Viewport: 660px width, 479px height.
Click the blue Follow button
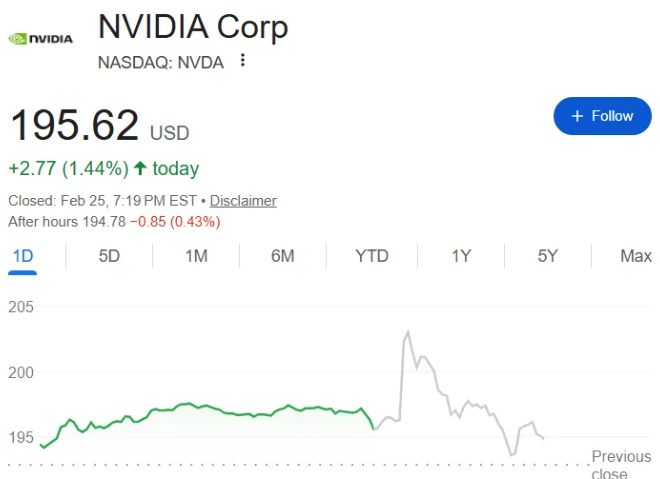[x=602, y=116]
